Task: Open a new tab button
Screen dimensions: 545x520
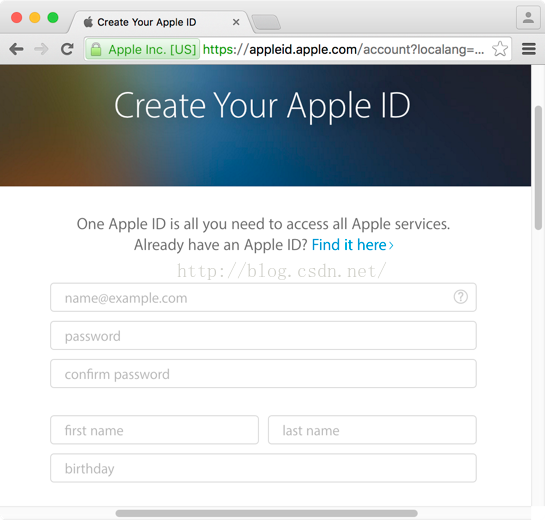Action: [x=266, y=22]
